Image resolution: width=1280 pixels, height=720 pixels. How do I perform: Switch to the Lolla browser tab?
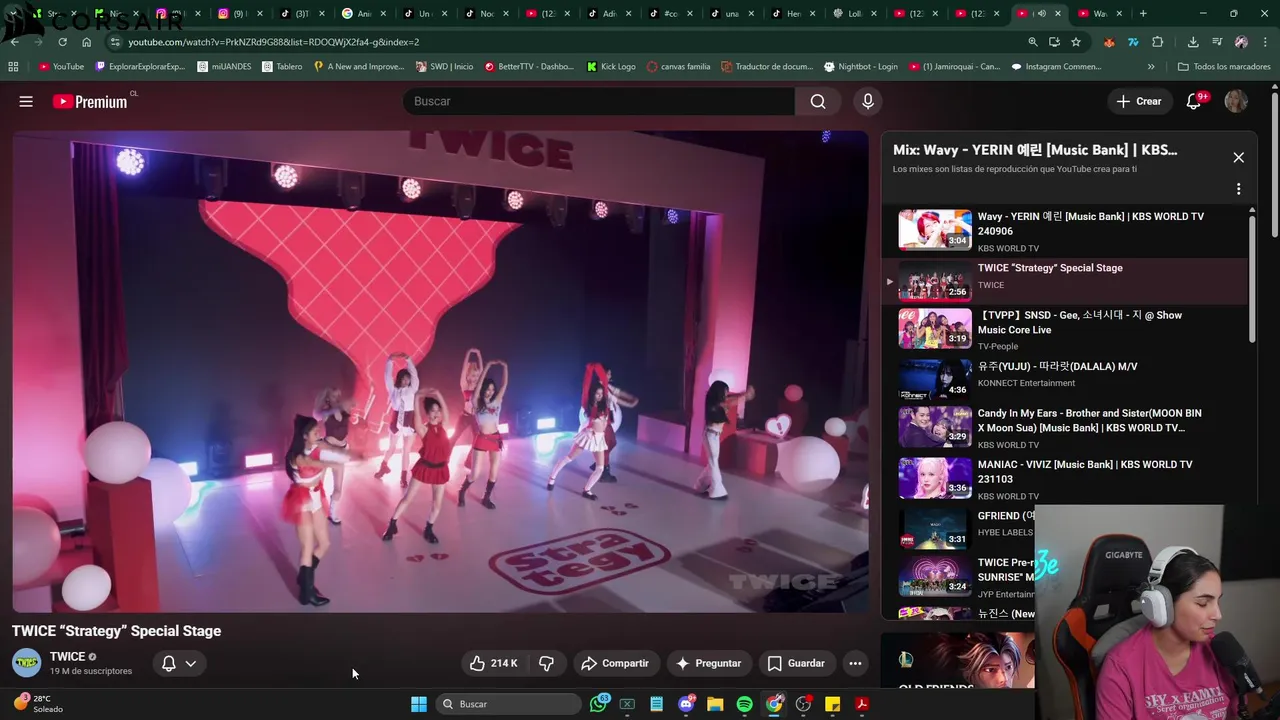pos(854,14)
